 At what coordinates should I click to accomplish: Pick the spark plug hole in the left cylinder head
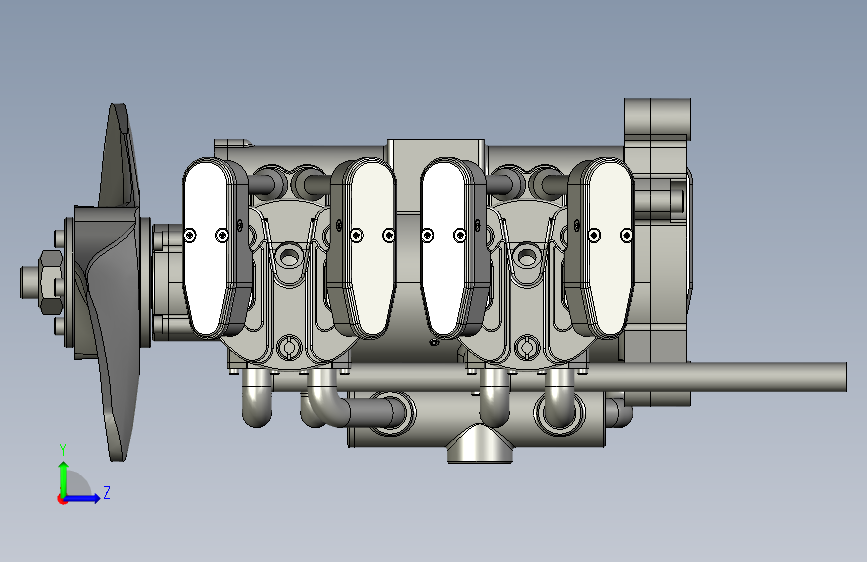[x=288, y=257]
